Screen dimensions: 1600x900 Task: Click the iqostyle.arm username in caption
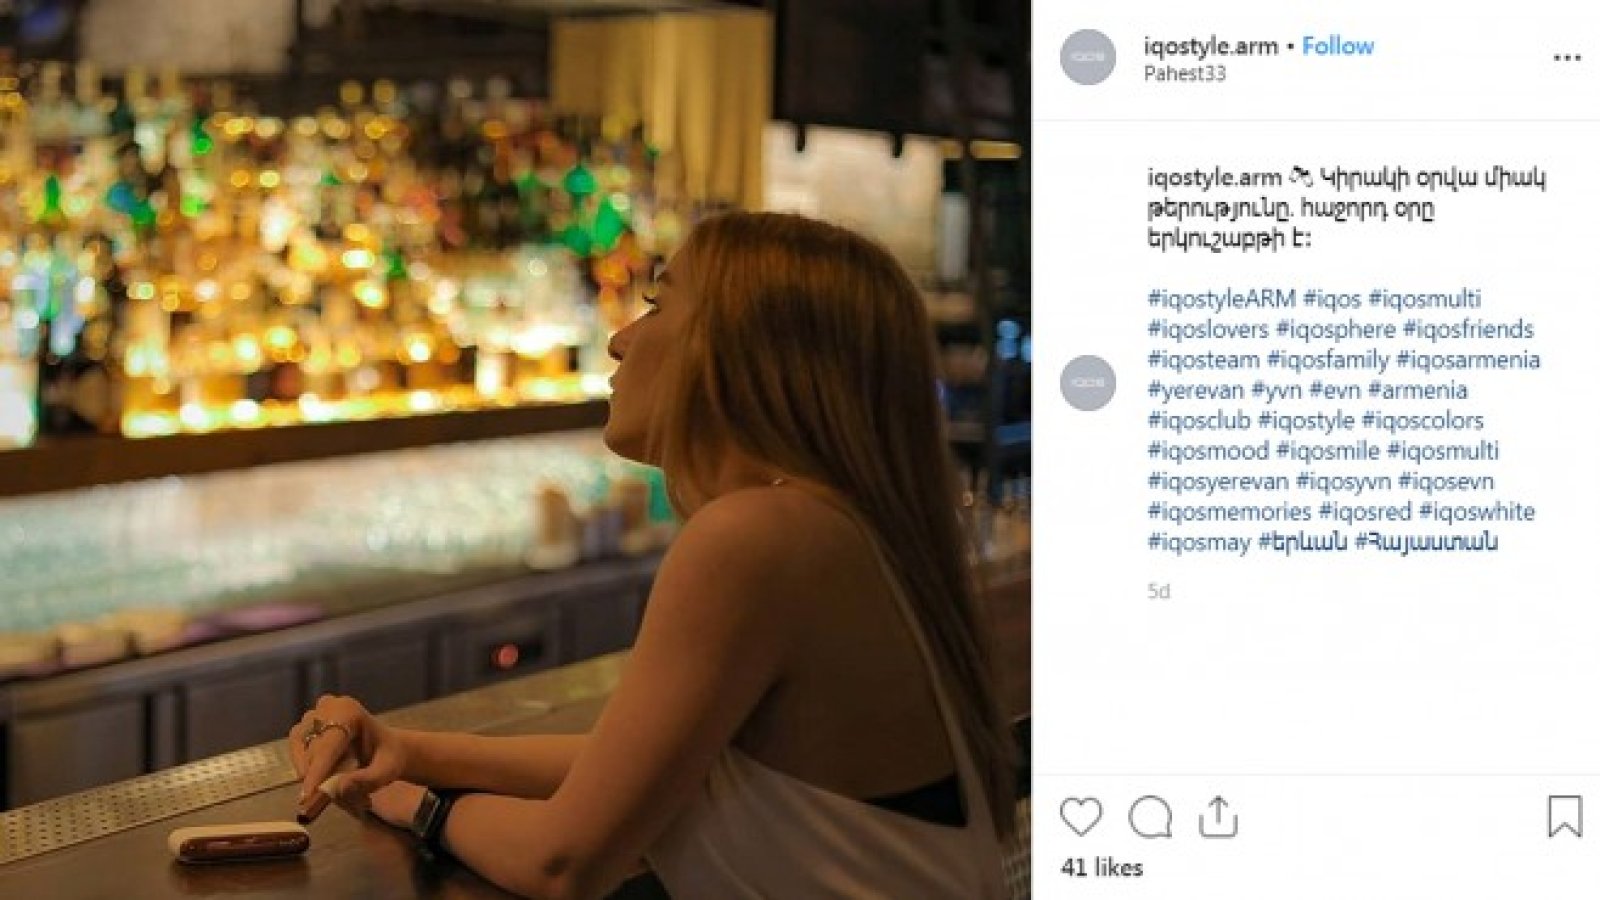point(1213,178)
